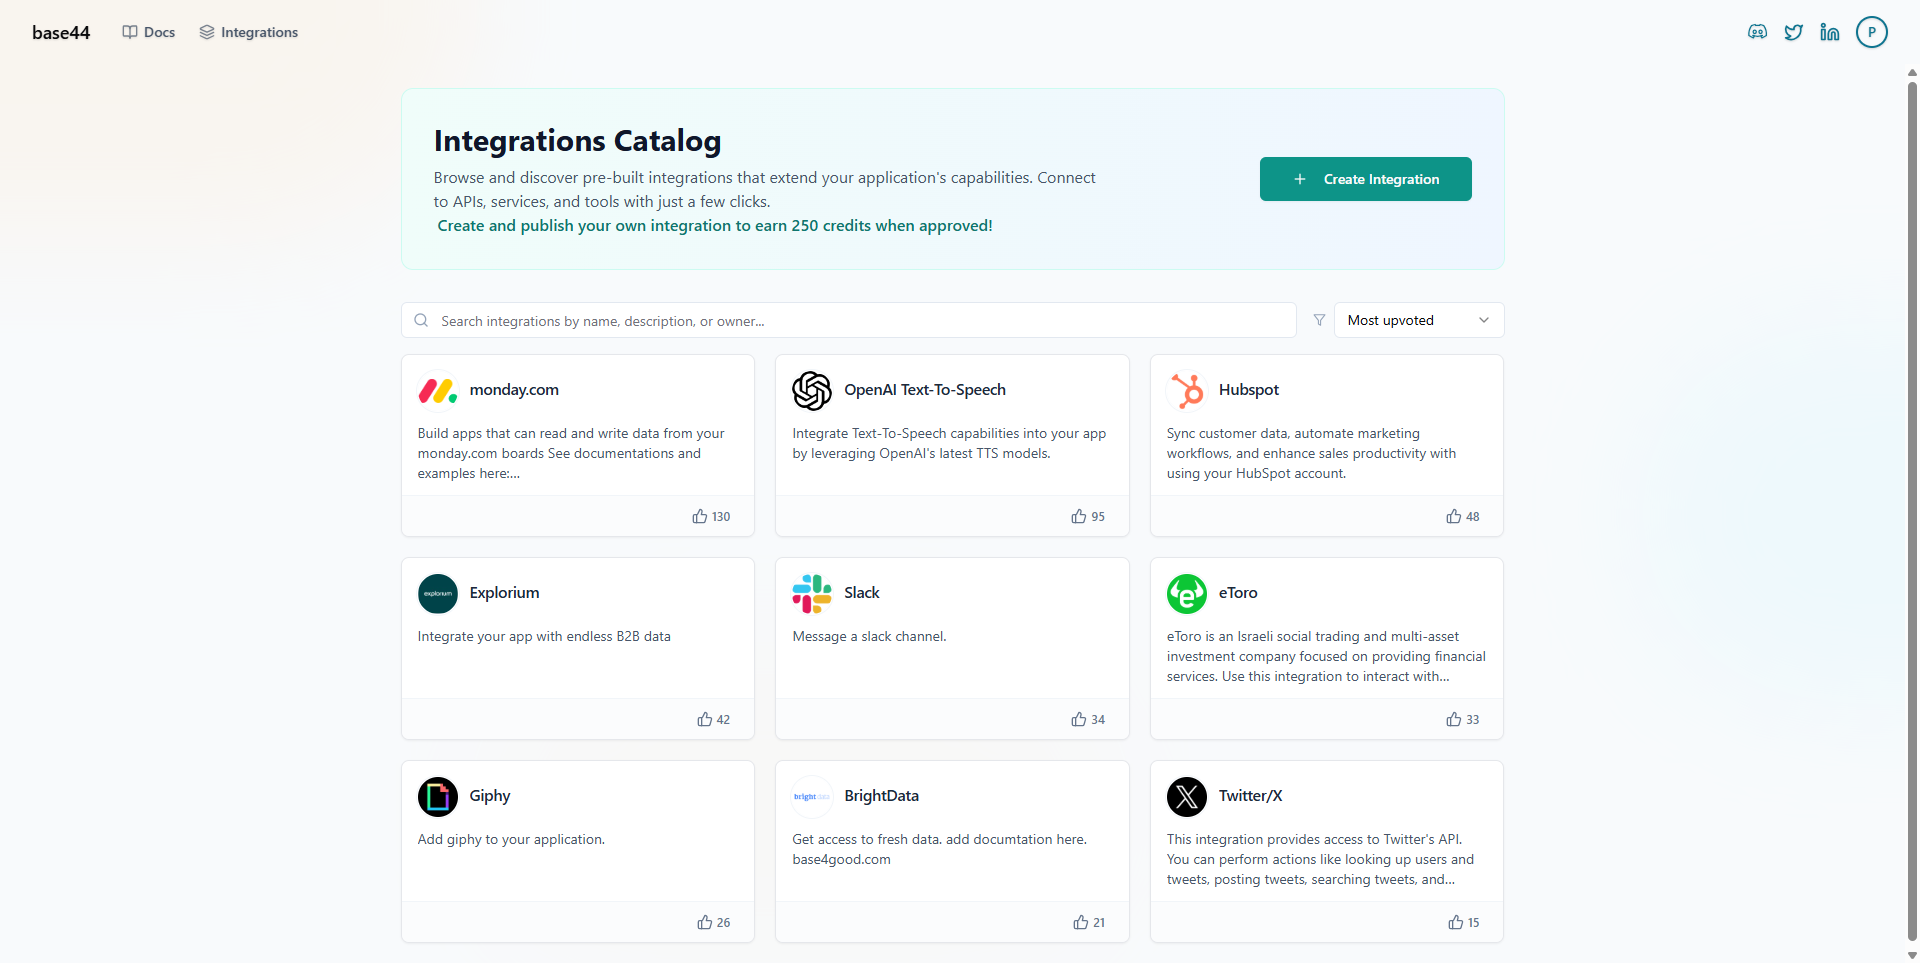
Task: Click the Create Integration button
Action: [x=1365, y=179]
